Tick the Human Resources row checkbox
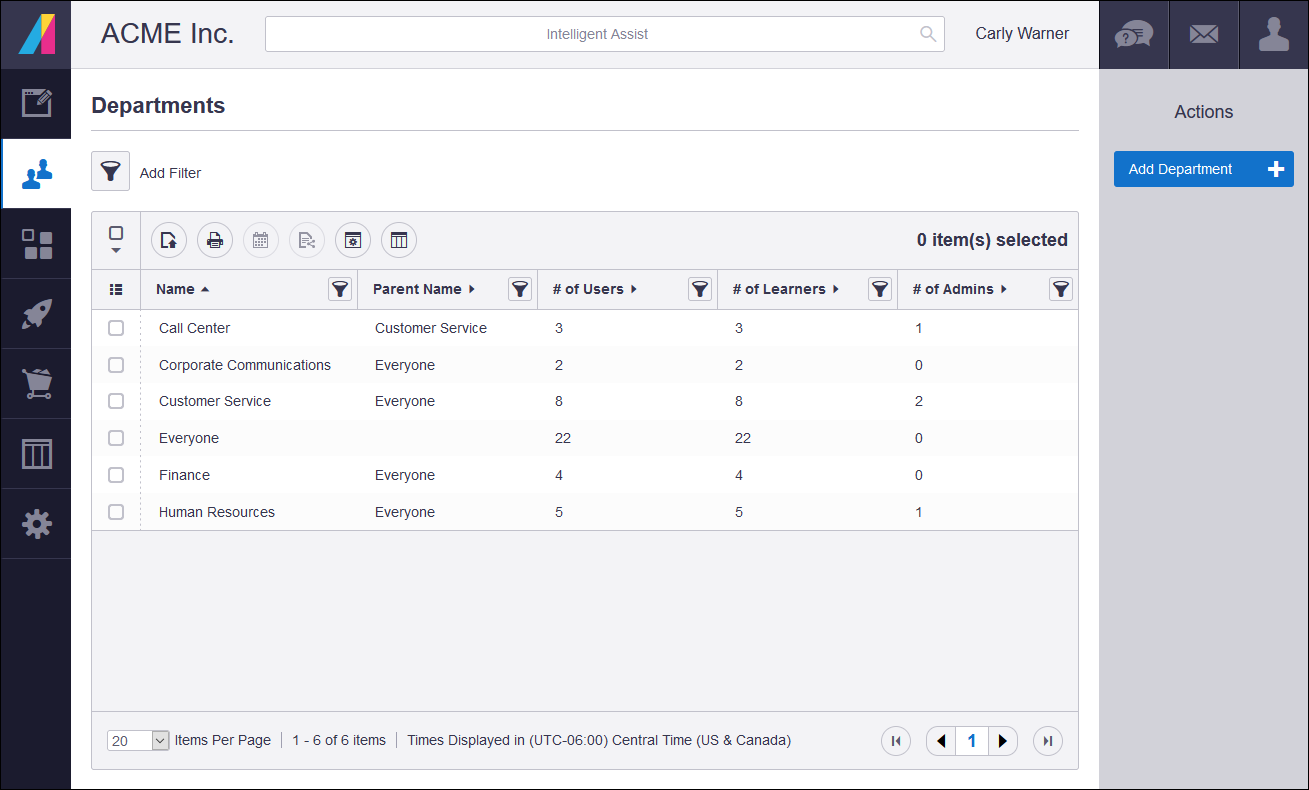 [x=116, y=512]
